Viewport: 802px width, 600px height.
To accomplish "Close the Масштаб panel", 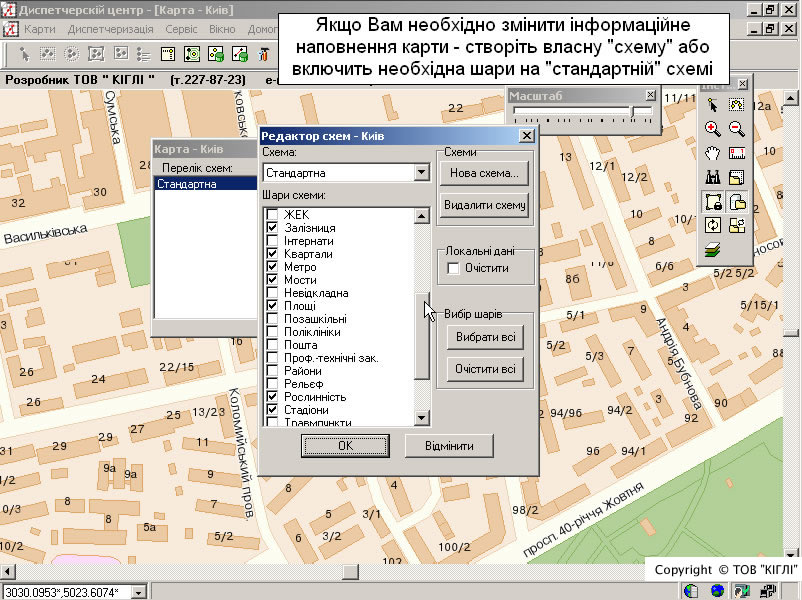I will coord(650,95).
